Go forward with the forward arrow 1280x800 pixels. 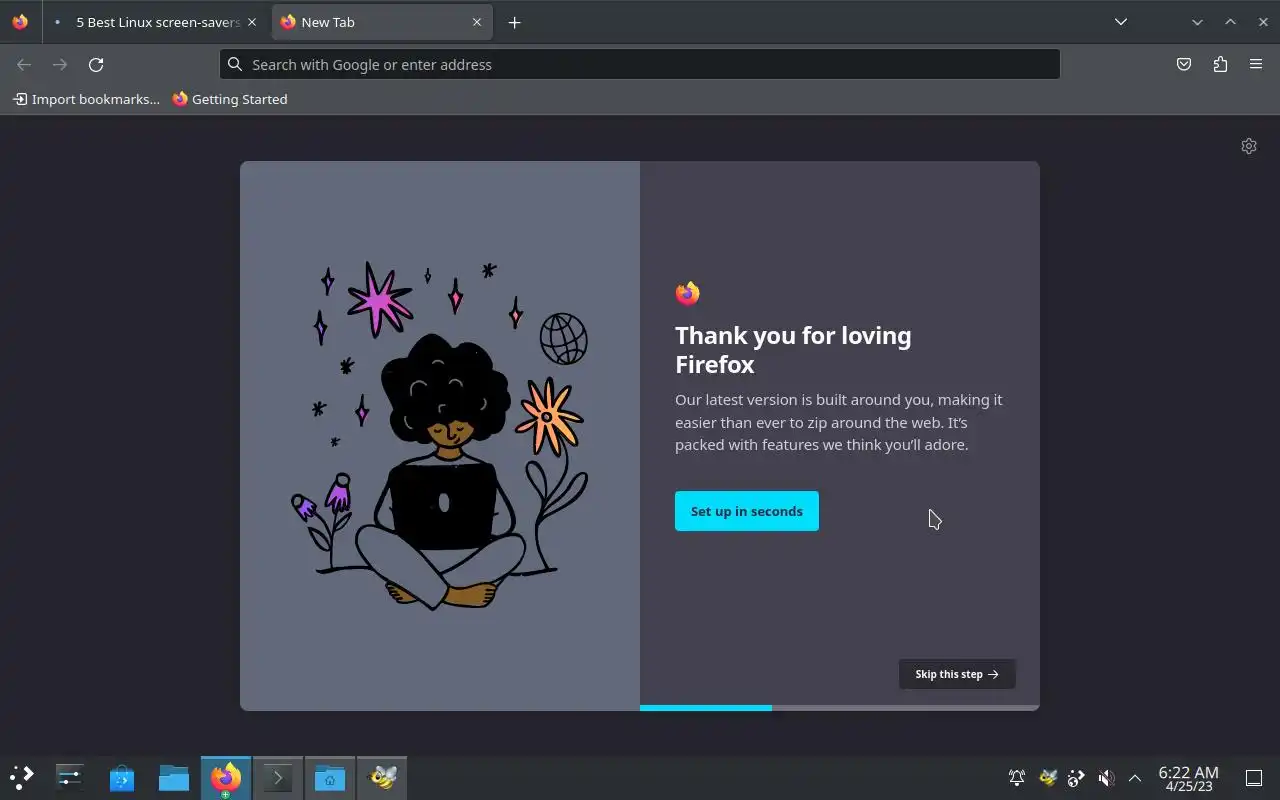[60, 64]
